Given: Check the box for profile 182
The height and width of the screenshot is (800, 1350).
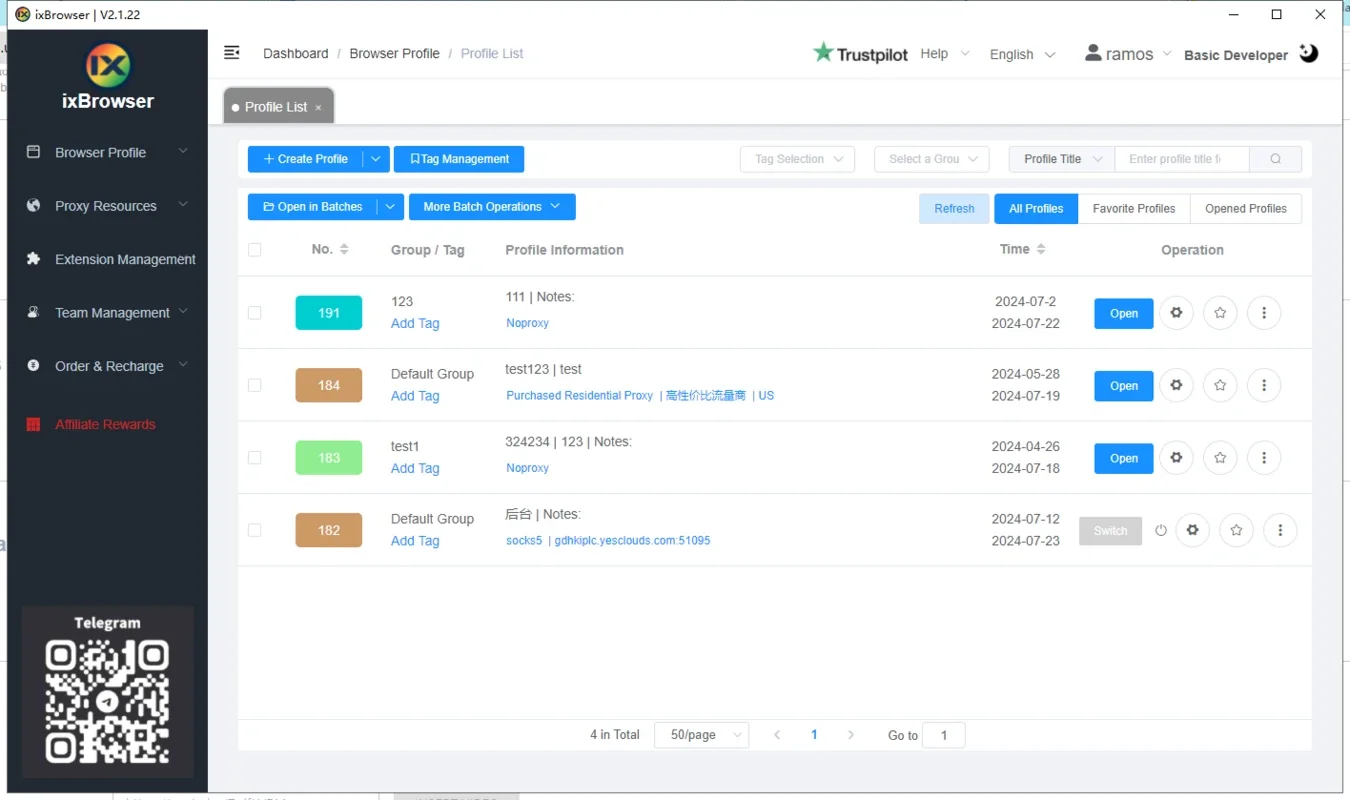Looking at the screenshot, I should coord(254,530).
